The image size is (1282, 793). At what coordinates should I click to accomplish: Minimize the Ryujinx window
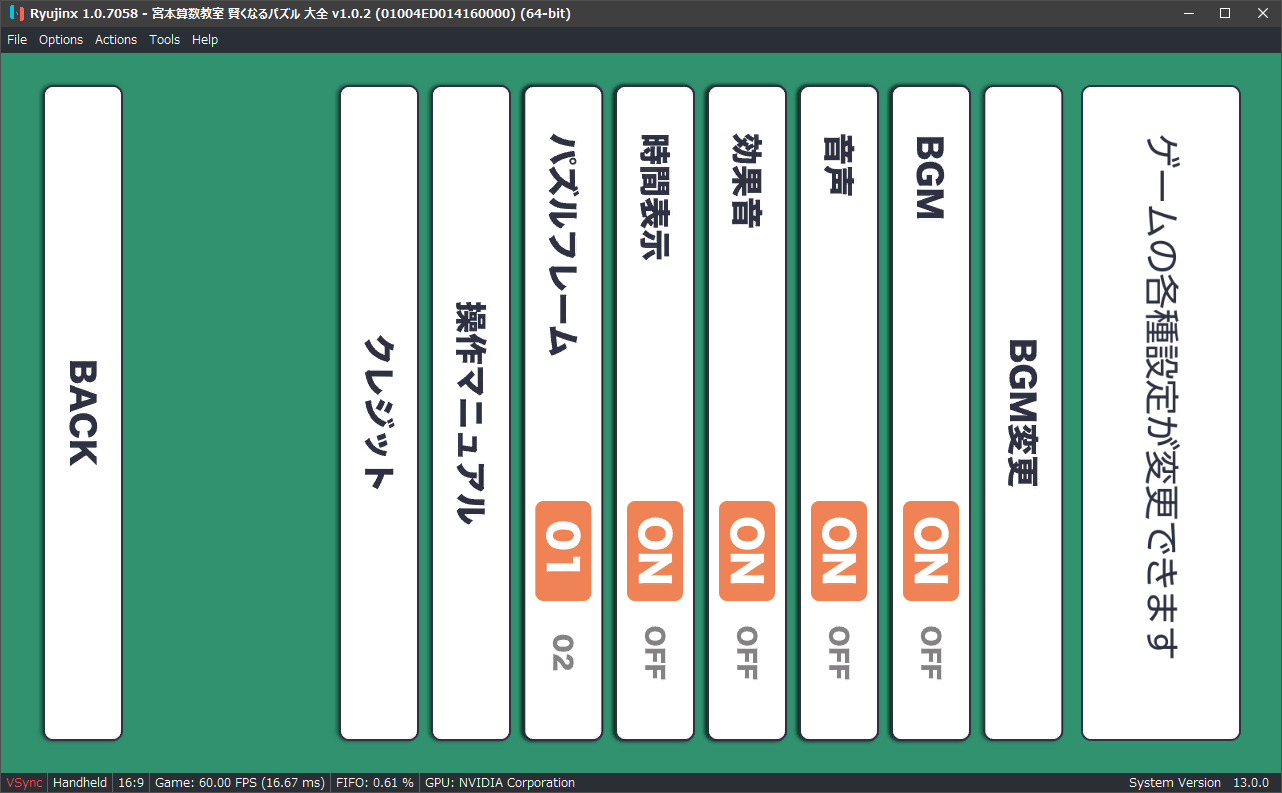click(x=1189, y=13)
